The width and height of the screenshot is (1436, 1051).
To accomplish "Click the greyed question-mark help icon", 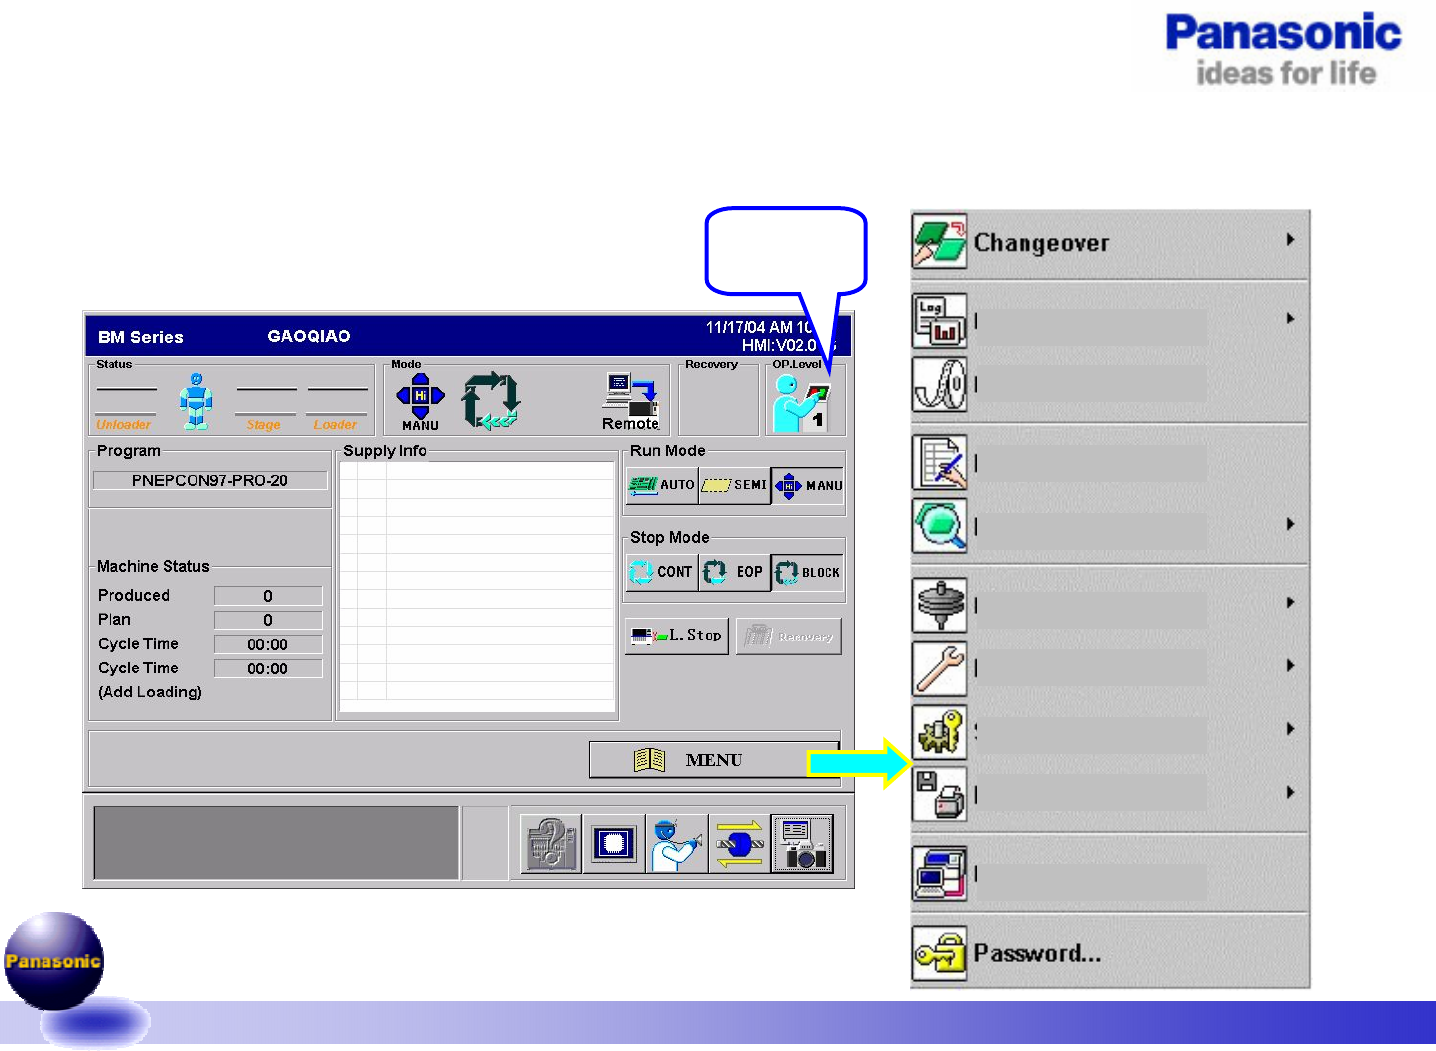I will (550, 844).
